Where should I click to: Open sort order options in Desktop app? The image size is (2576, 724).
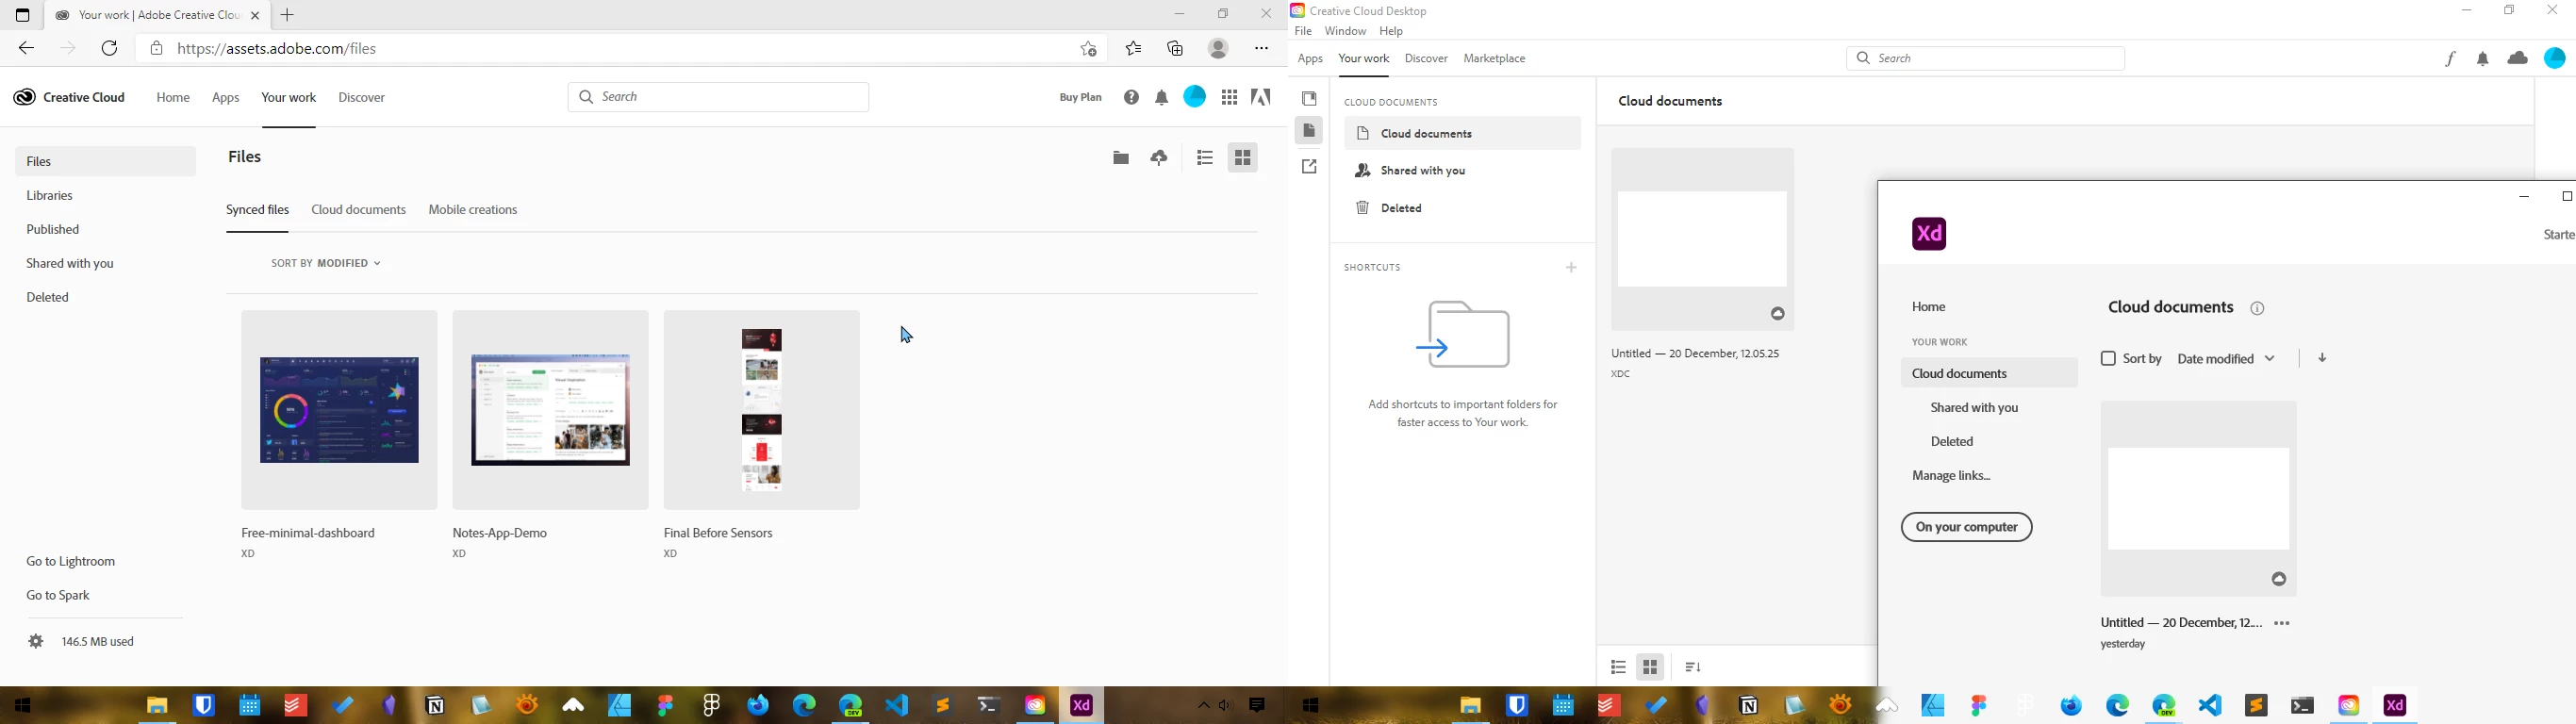[x=1693, y=667]
